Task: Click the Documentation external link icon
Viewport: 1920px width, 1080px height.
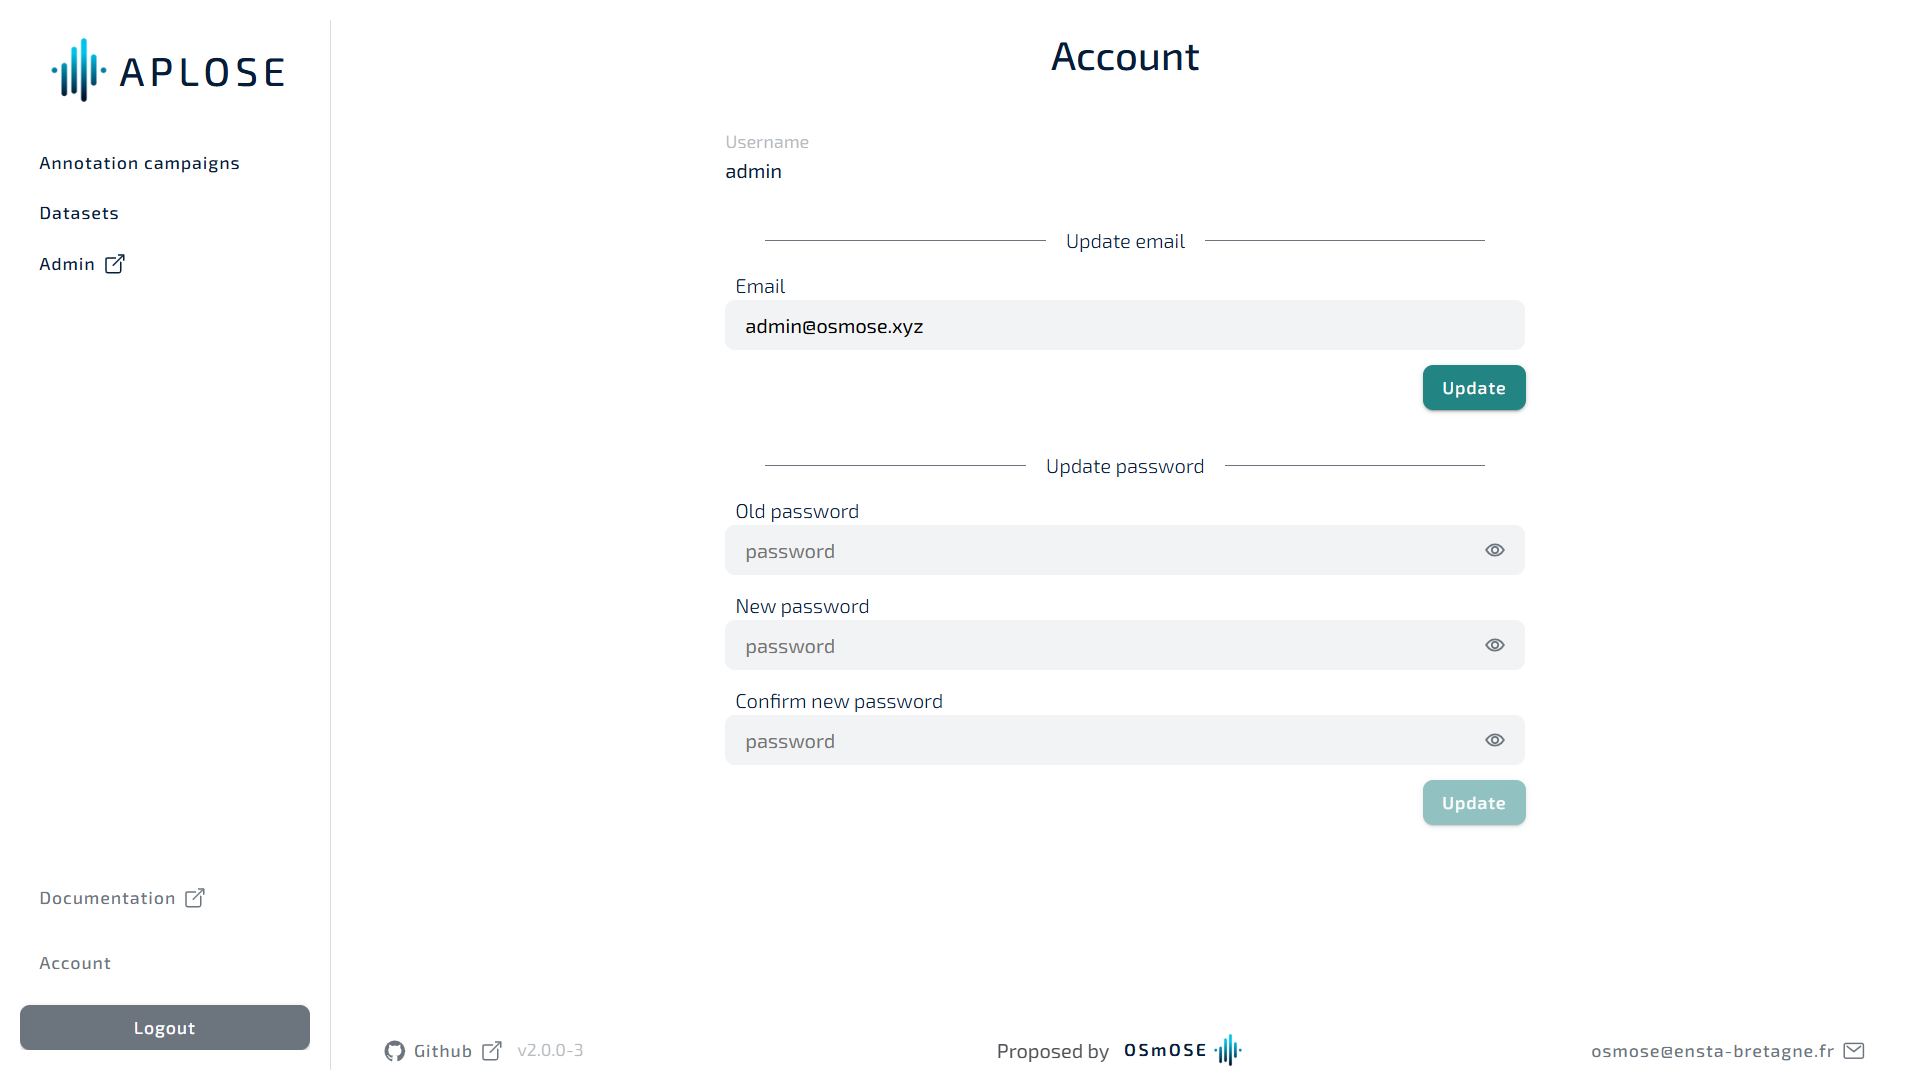Action: pyautogui.click(x=195, y=898)
